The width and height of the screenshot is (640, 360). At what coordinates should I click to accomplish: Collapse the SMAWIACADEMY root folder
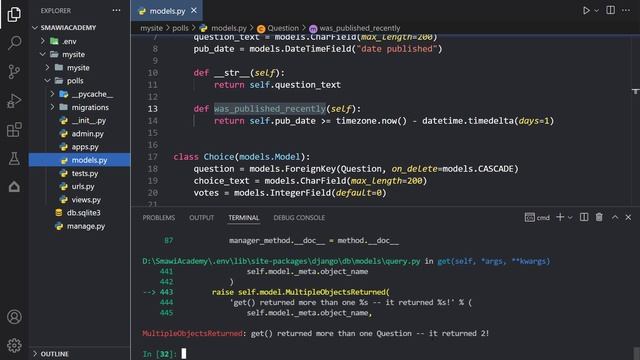(x=69, y=28)
